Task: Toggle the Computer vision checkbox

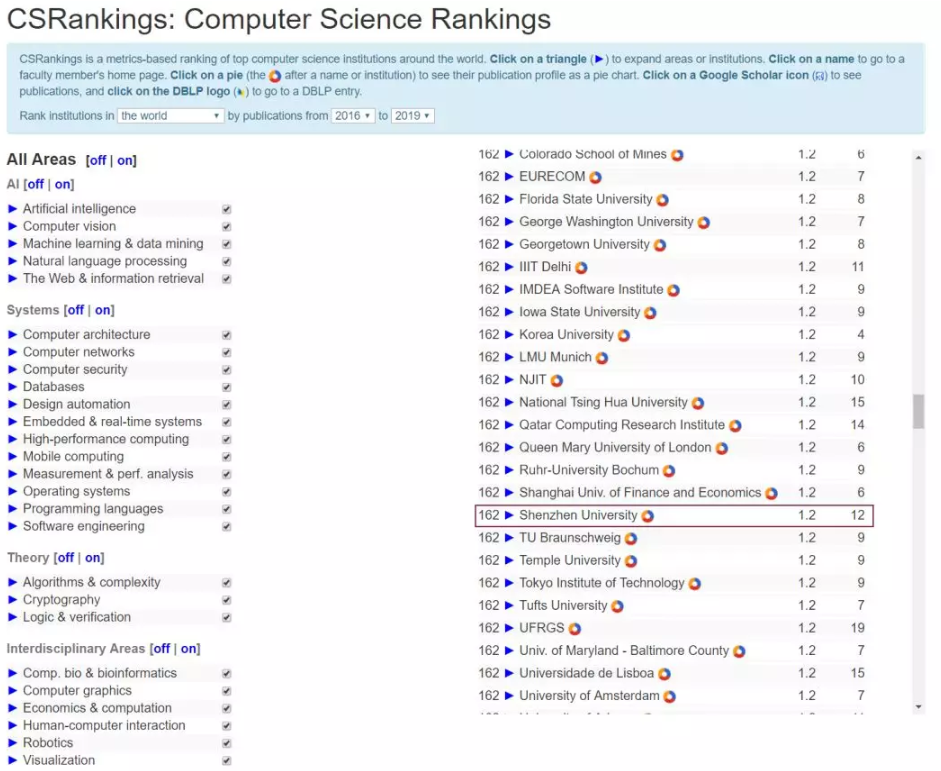Action: (226, 227)
